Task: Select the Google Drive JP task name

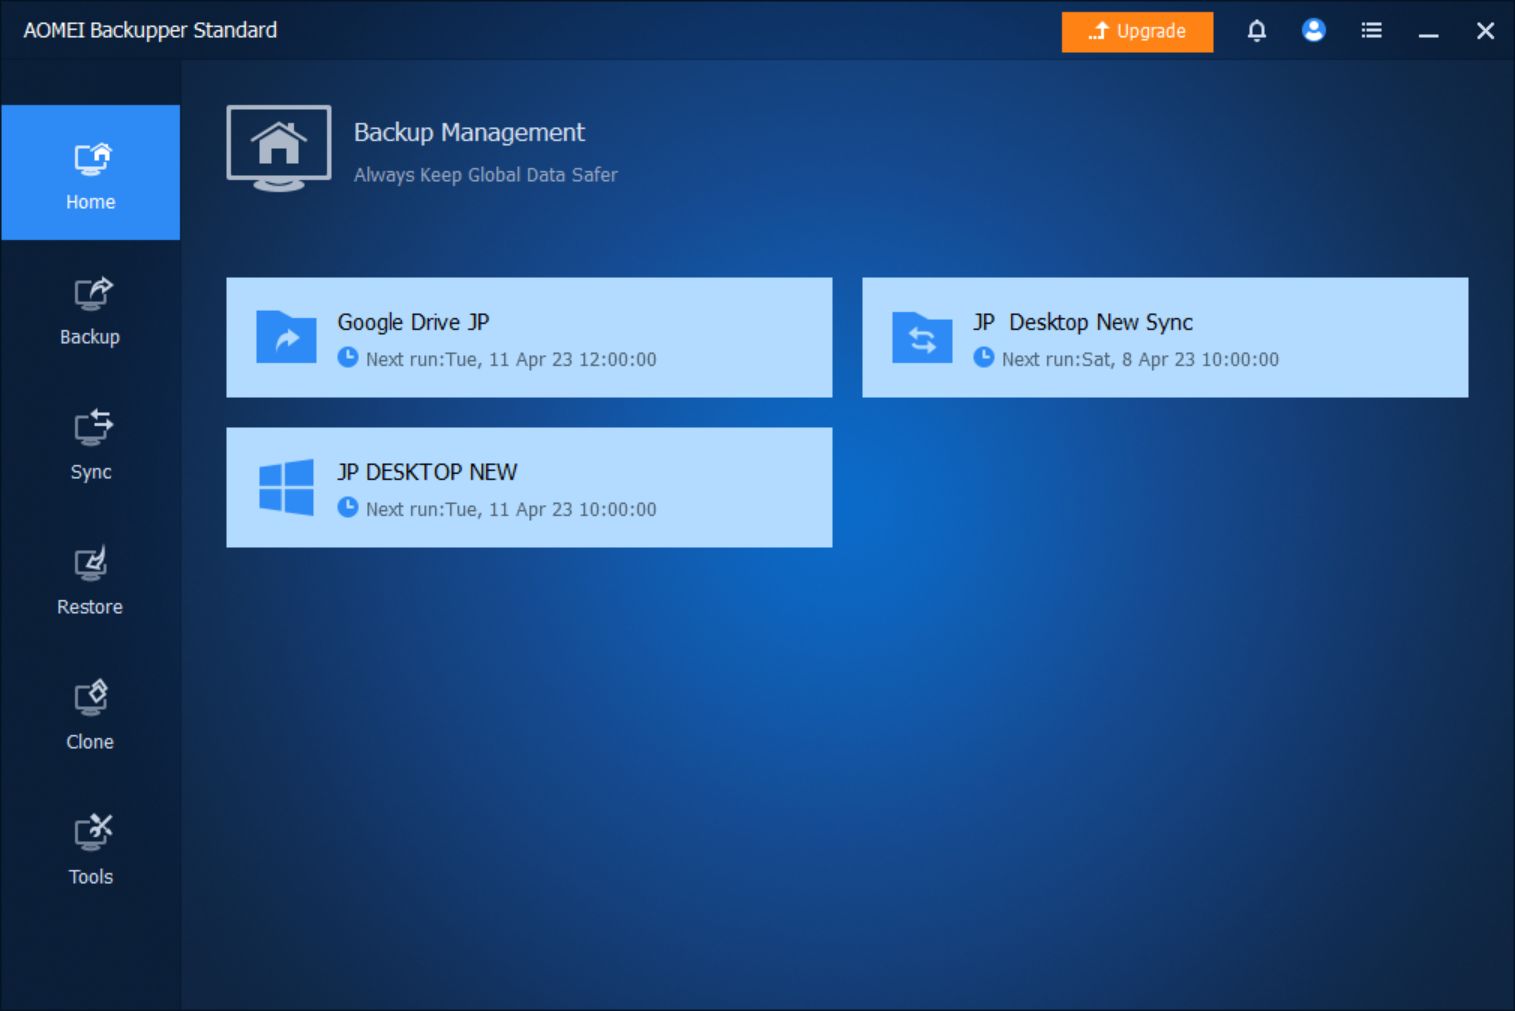Action: click(413, 322)
